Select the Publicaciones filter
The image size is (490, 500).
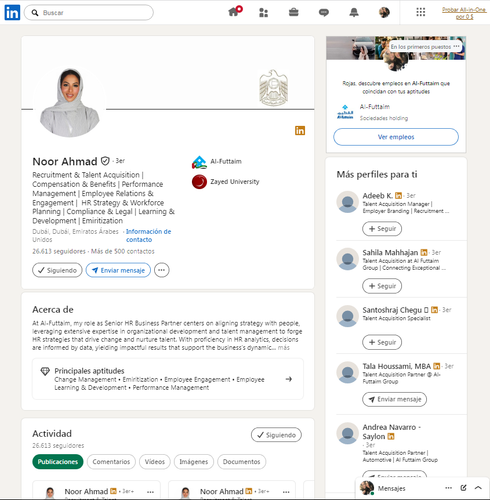click(58, 462)
